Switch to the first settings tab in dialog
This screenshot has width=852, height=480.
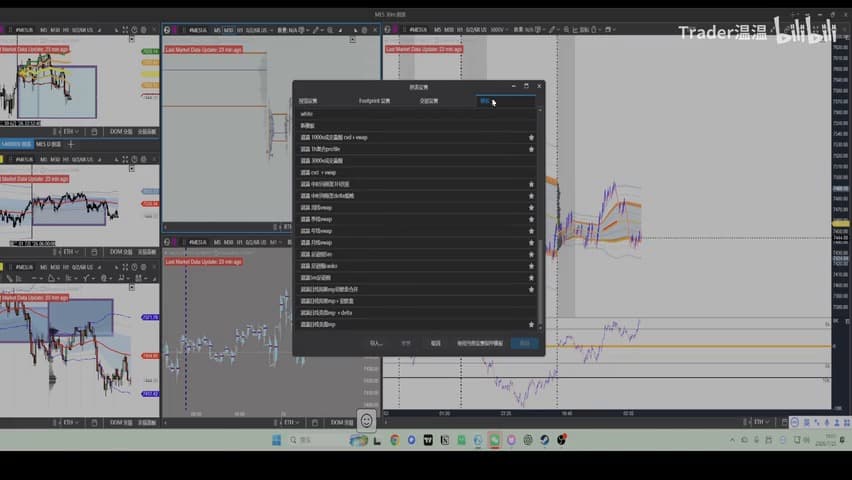coord(308,101)
